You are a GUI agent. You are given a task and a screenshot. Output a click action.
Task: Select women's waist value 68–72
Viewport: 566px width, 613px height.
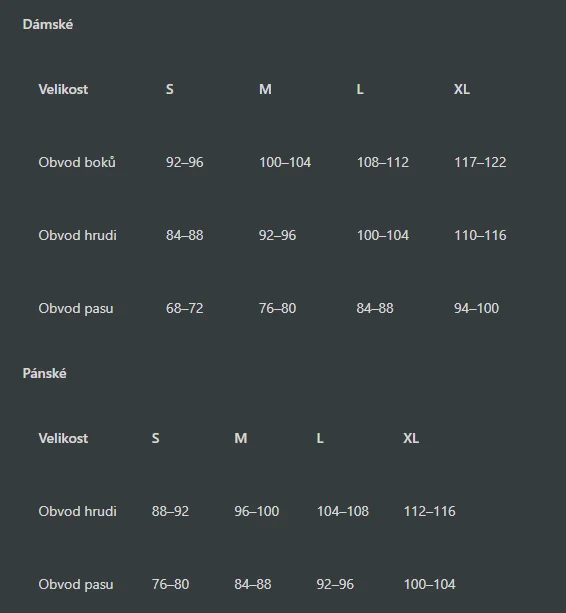(x=184, y=308)
